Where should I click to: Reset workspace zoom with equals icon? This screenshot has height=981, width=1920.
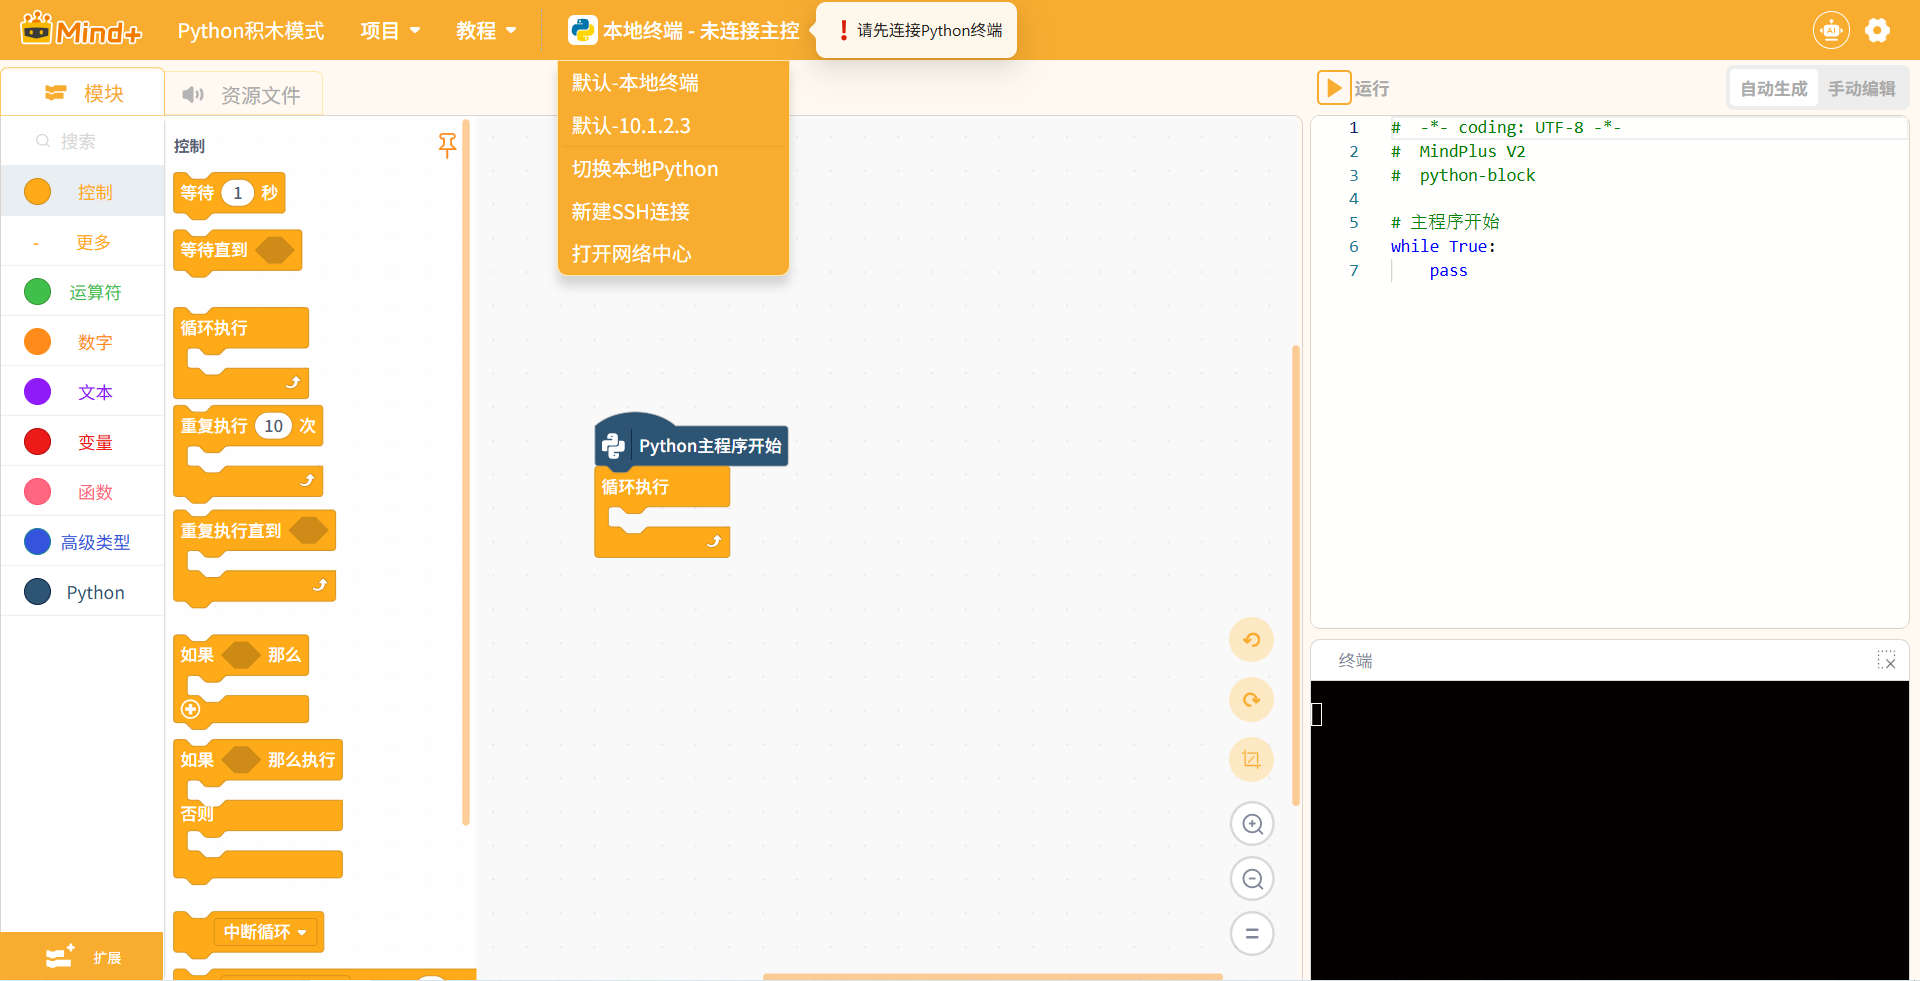click(x=1252, y=934)
